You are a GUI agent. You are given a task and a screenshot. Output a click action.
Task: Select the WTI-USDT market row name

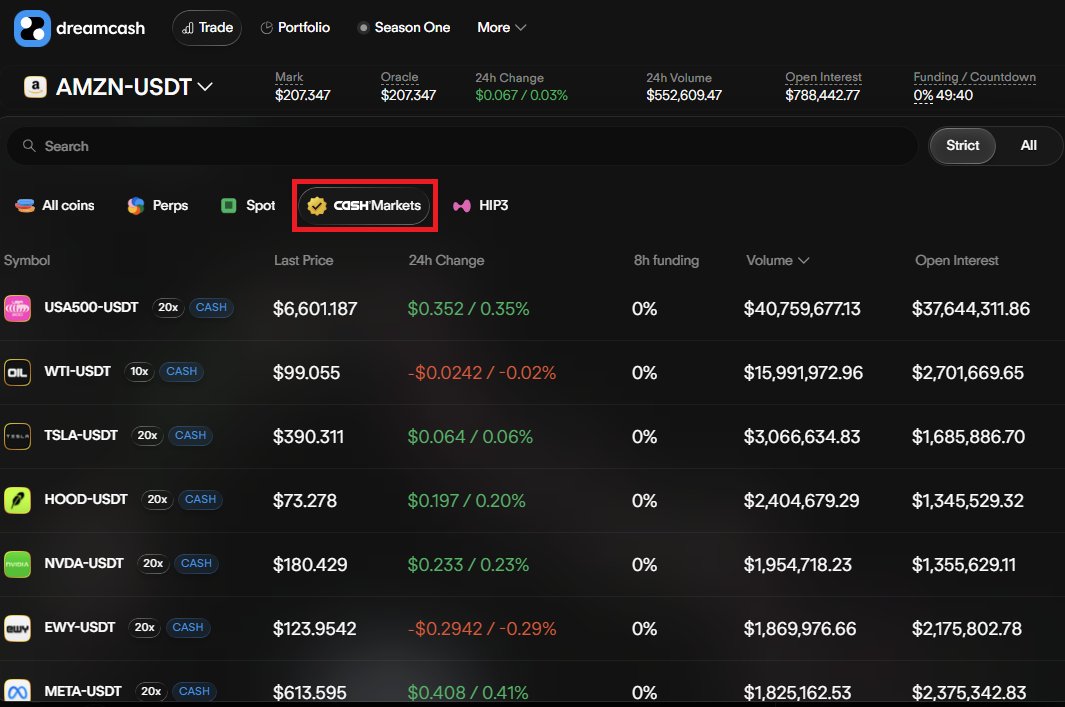coord(77,371)
